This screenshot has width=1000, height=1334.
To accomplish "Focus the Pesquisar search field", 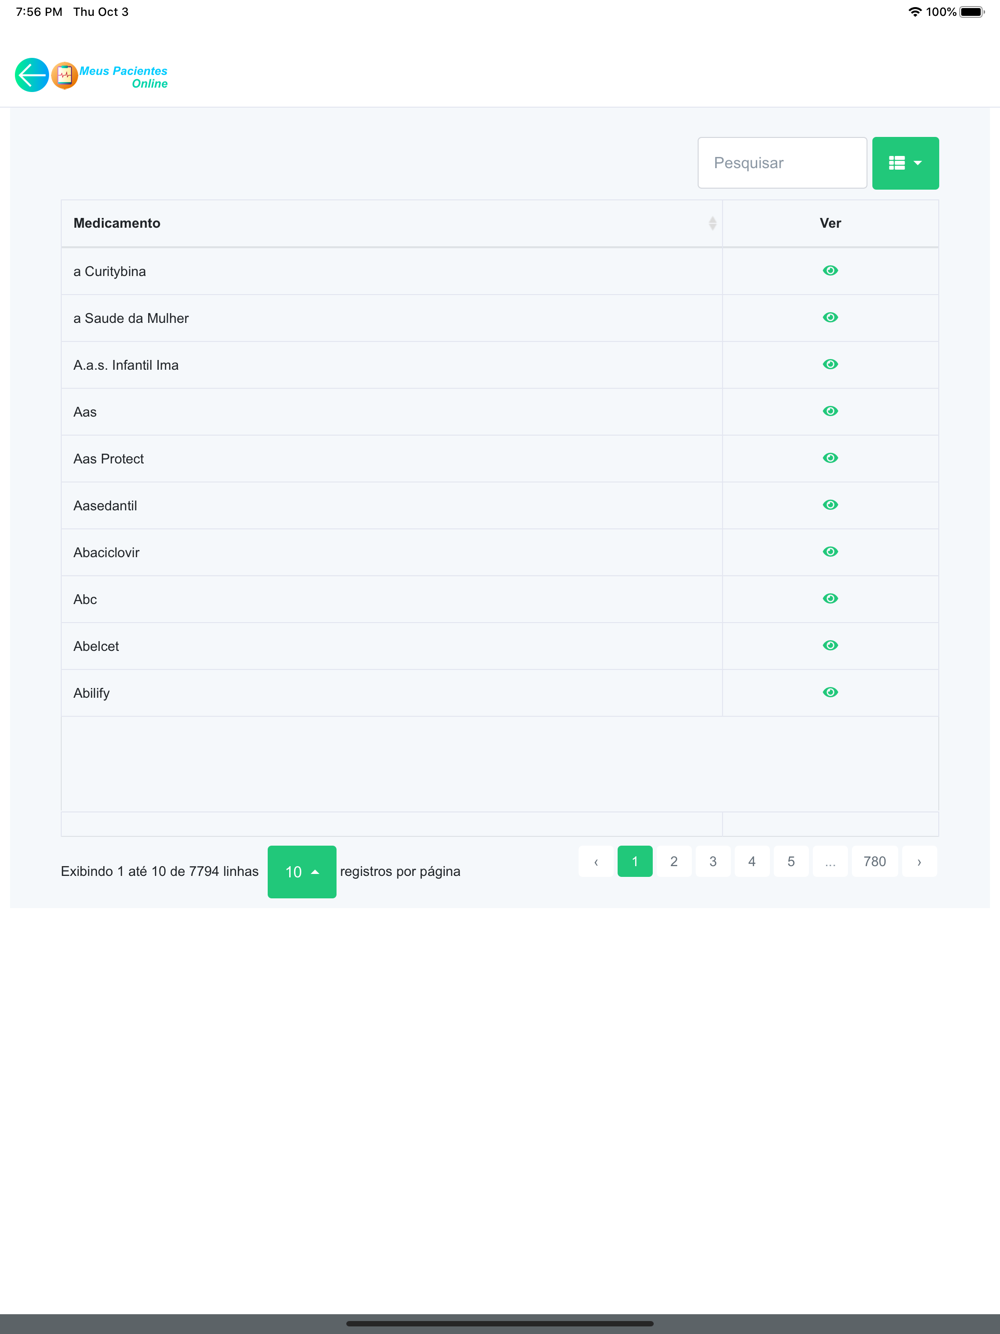I will (782, 163).
